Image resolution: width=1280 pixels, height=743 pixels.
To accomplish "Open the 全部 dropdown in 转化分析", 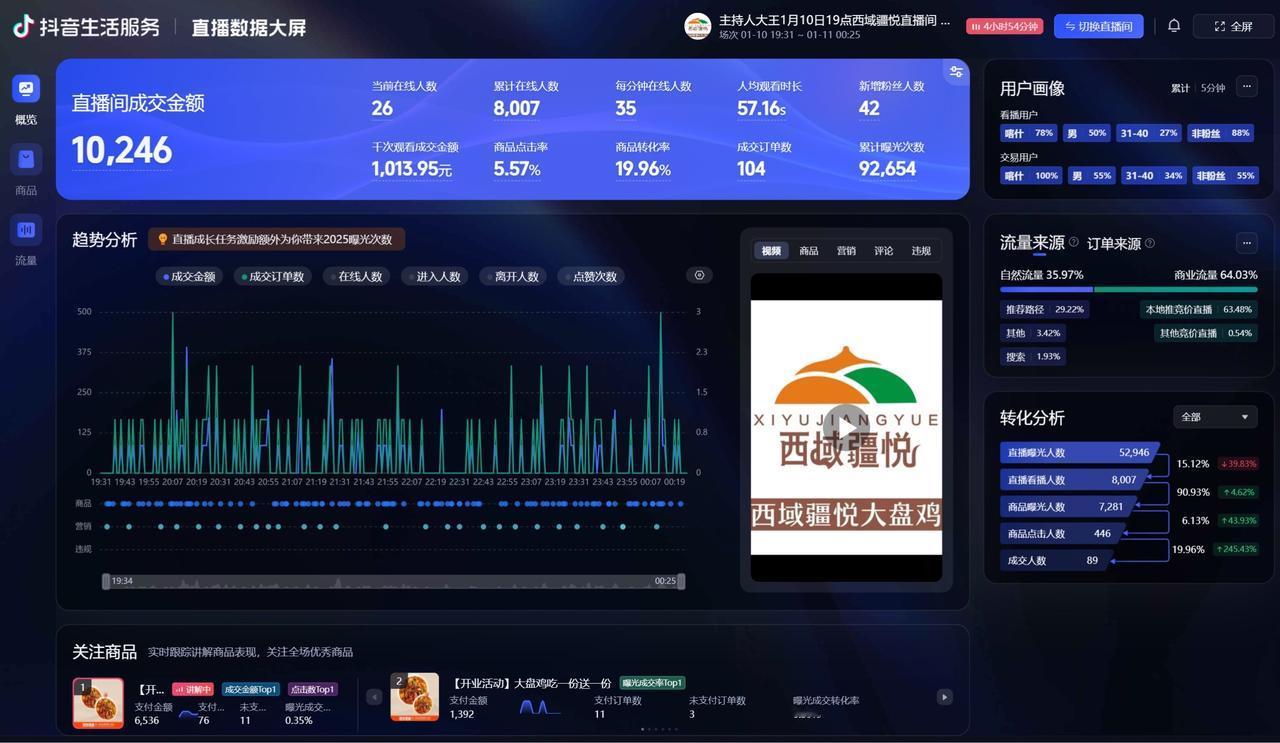I will [1216, 417].
